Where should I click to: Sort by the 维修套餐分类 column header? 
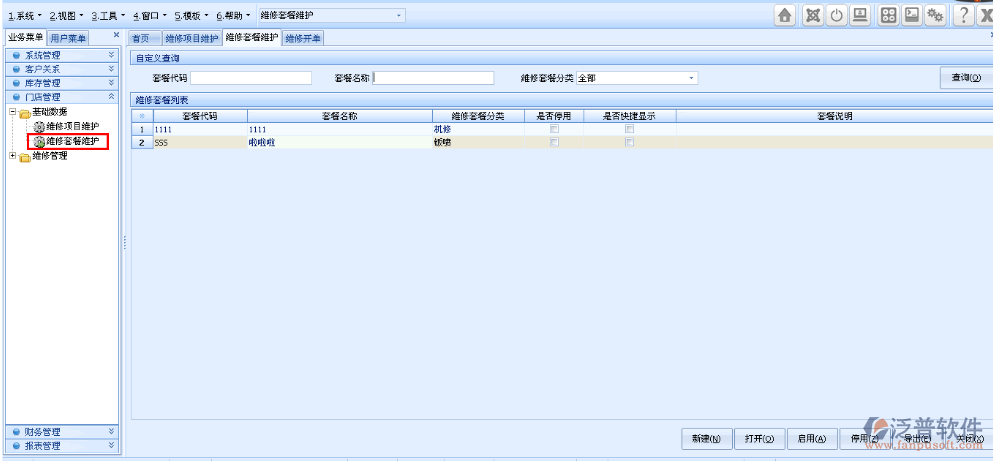coord(478,116)
